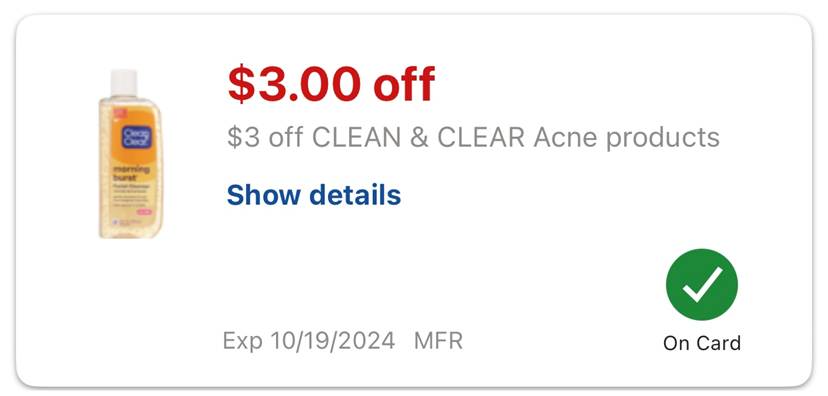Click the MFR manufacturer coupon tag
The height and width of the screenshot is (396, 828).
coord(438,341)
